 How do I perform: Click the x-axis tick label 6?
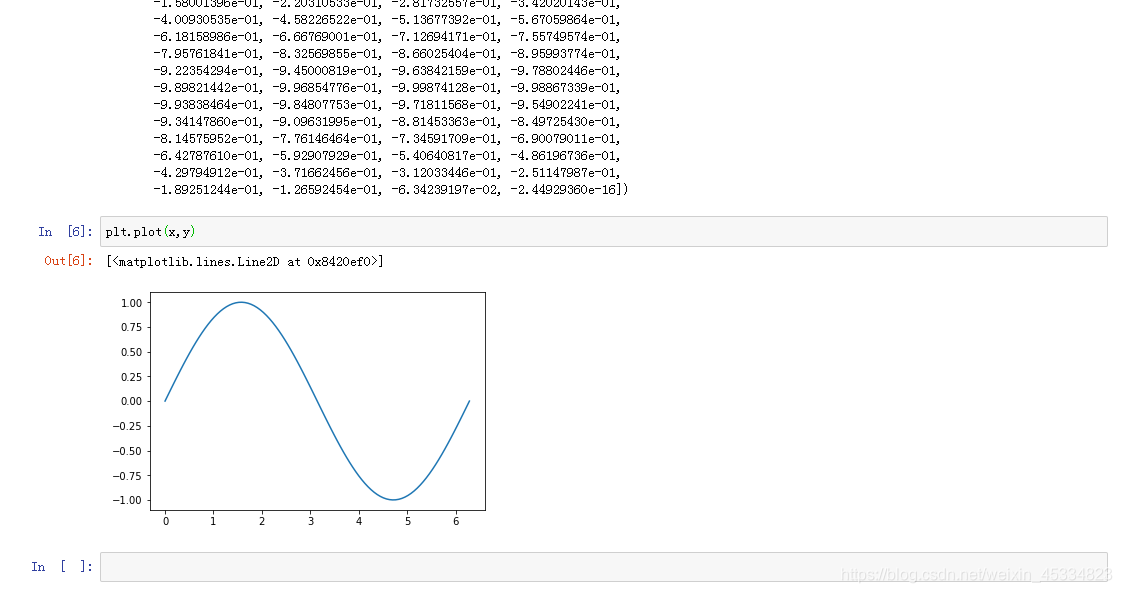(456, 521)
